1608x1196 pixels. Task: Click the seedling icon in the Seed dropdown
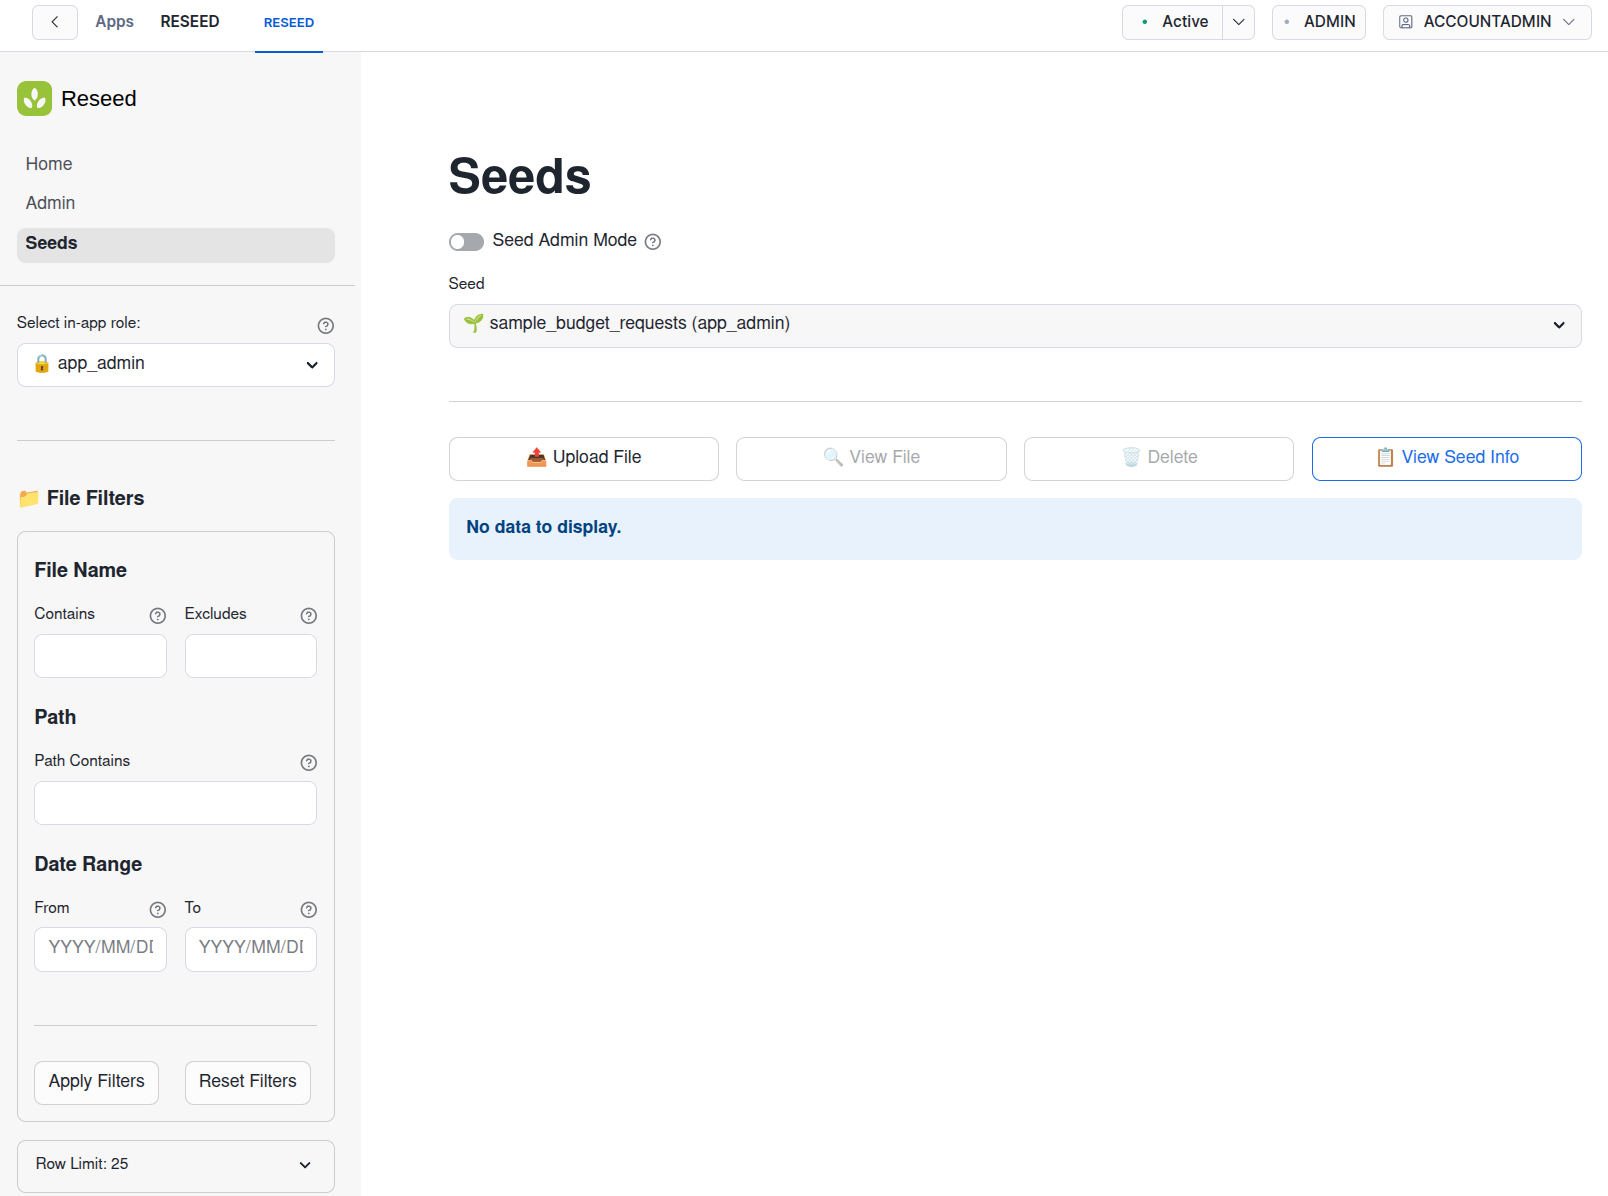pyautogui.click(x=473, y=324)
